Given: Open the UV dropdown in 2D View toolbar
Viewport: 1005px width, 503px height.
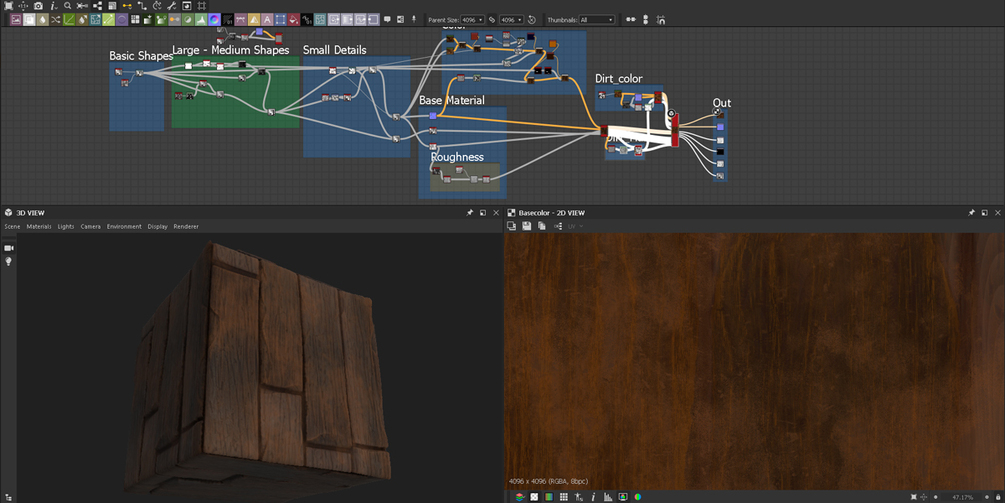Looking at the screenshot, I should point(575,226).
